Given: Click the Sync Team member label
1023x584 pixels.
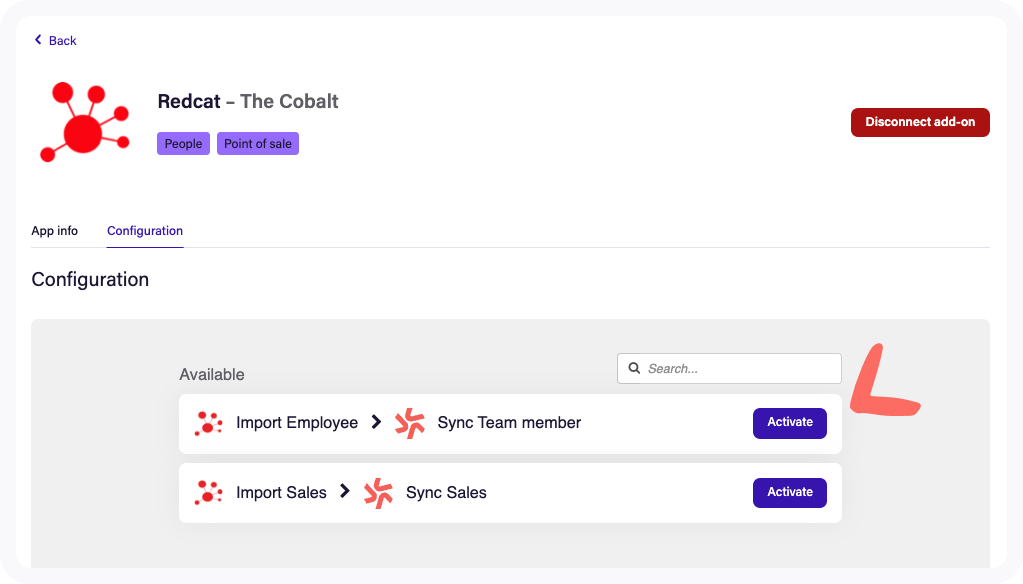Looking at the screenshot, I should [509, 423].
